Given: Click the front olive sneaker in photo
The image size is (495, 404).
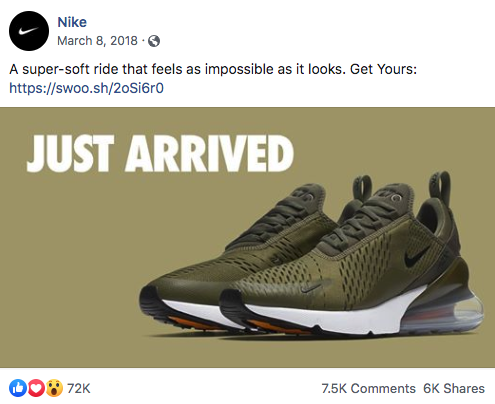Looking at the screenshot, I should click(351, 257).
